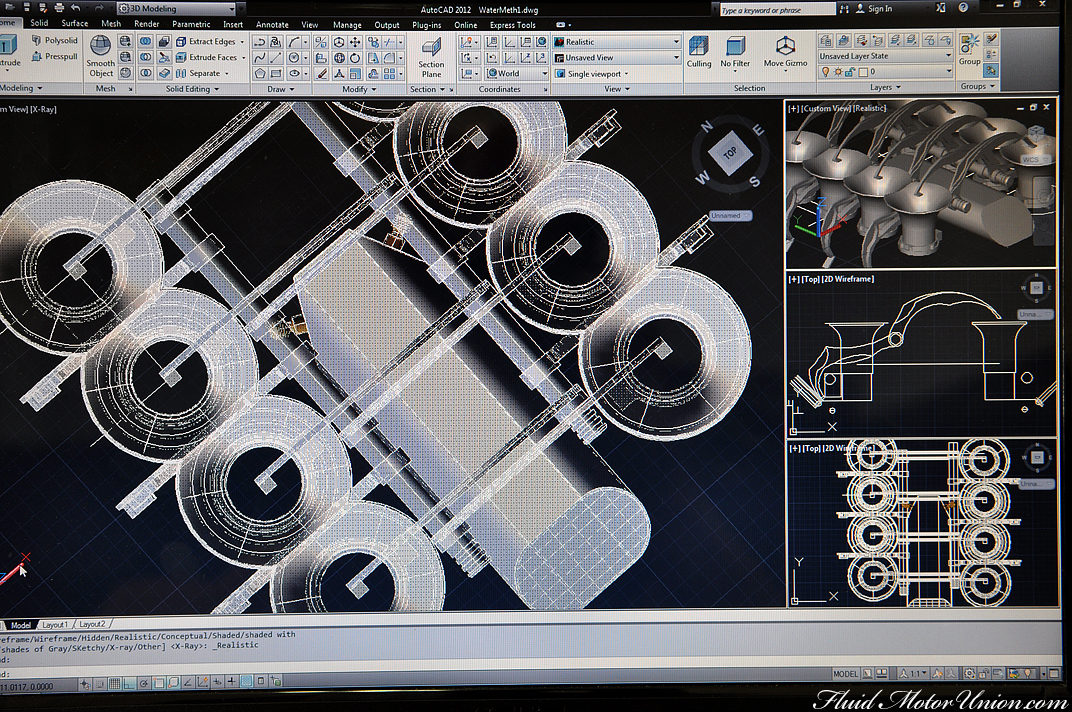Activate the Presspull tool
The image size is (1072, 712).
coord(55,57)
